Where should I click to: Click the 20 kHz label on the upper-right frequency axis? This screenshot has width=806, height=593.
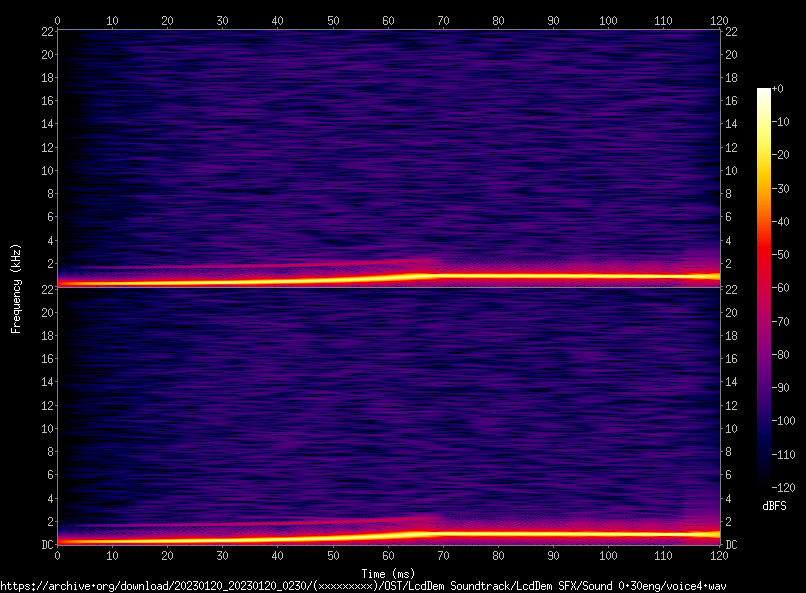pos(731,54)
